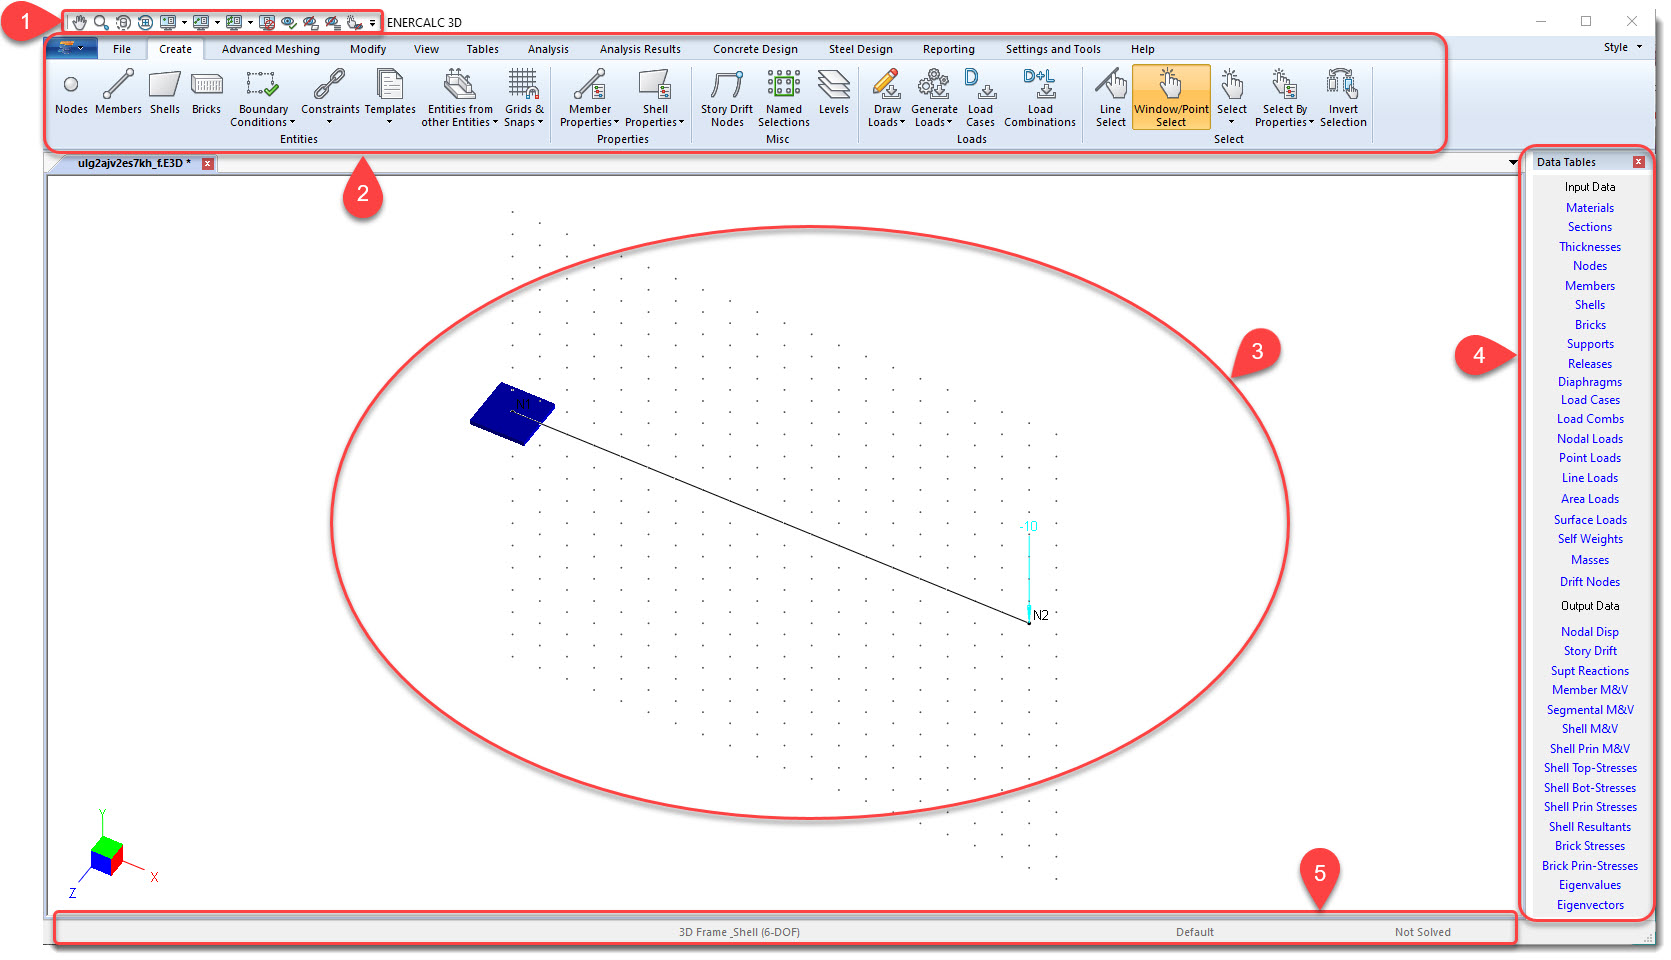Toggle the Window/Point Select mode
This screenshot has height=960, width=1671.
tap(1171, 98)
